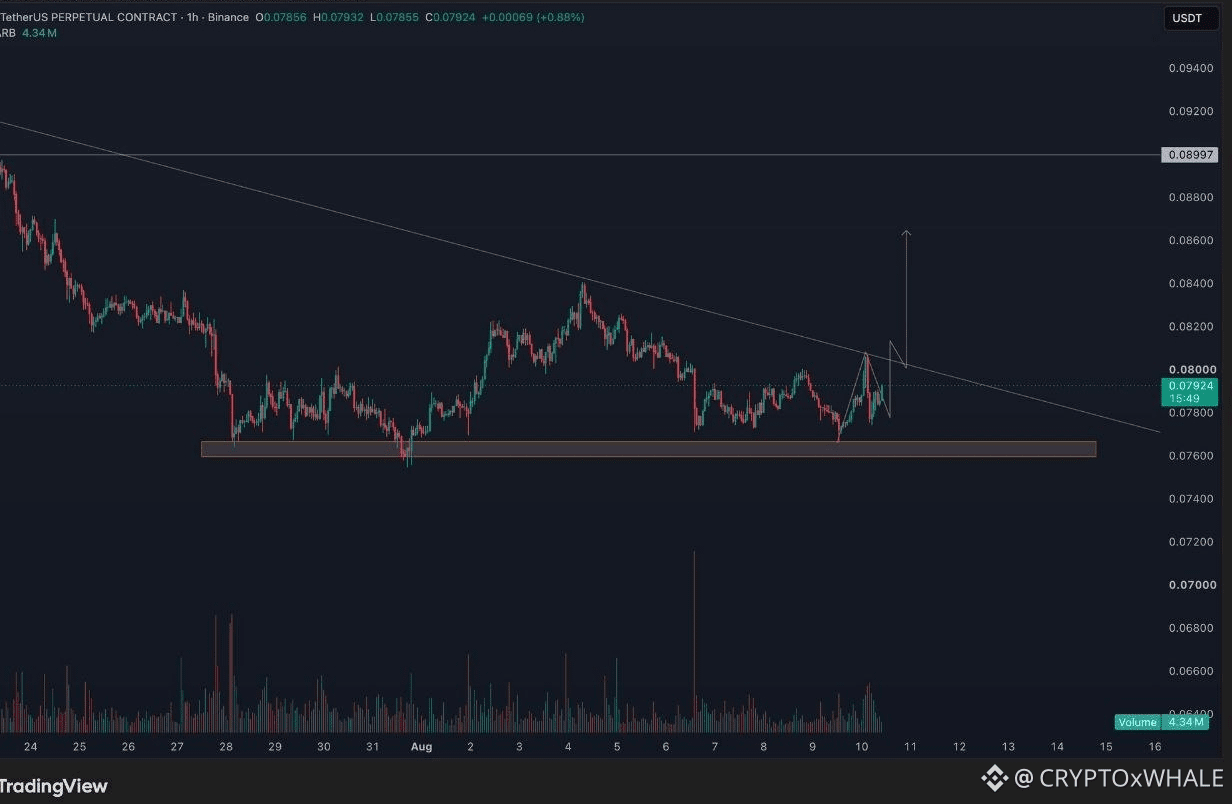The height and width of the screenshot is (804, 1232).
Task: Click the ARB 4.34M volume legend
Action: (28, 34)
